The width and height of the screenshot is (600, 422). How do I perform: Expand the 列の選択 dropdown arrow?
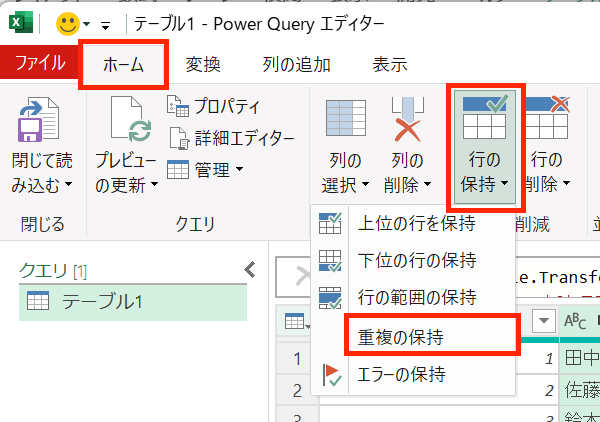[x=365, y=184]
